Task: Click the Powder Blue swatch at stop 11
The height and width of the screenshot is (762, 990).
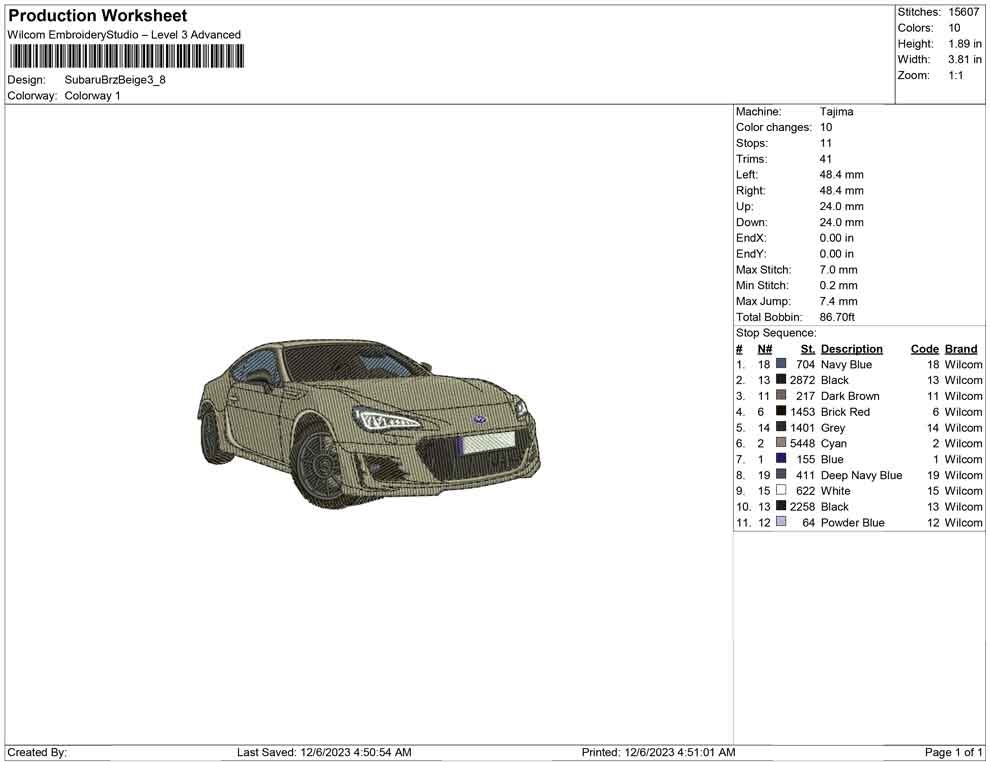Action: [x=779, y=522]
